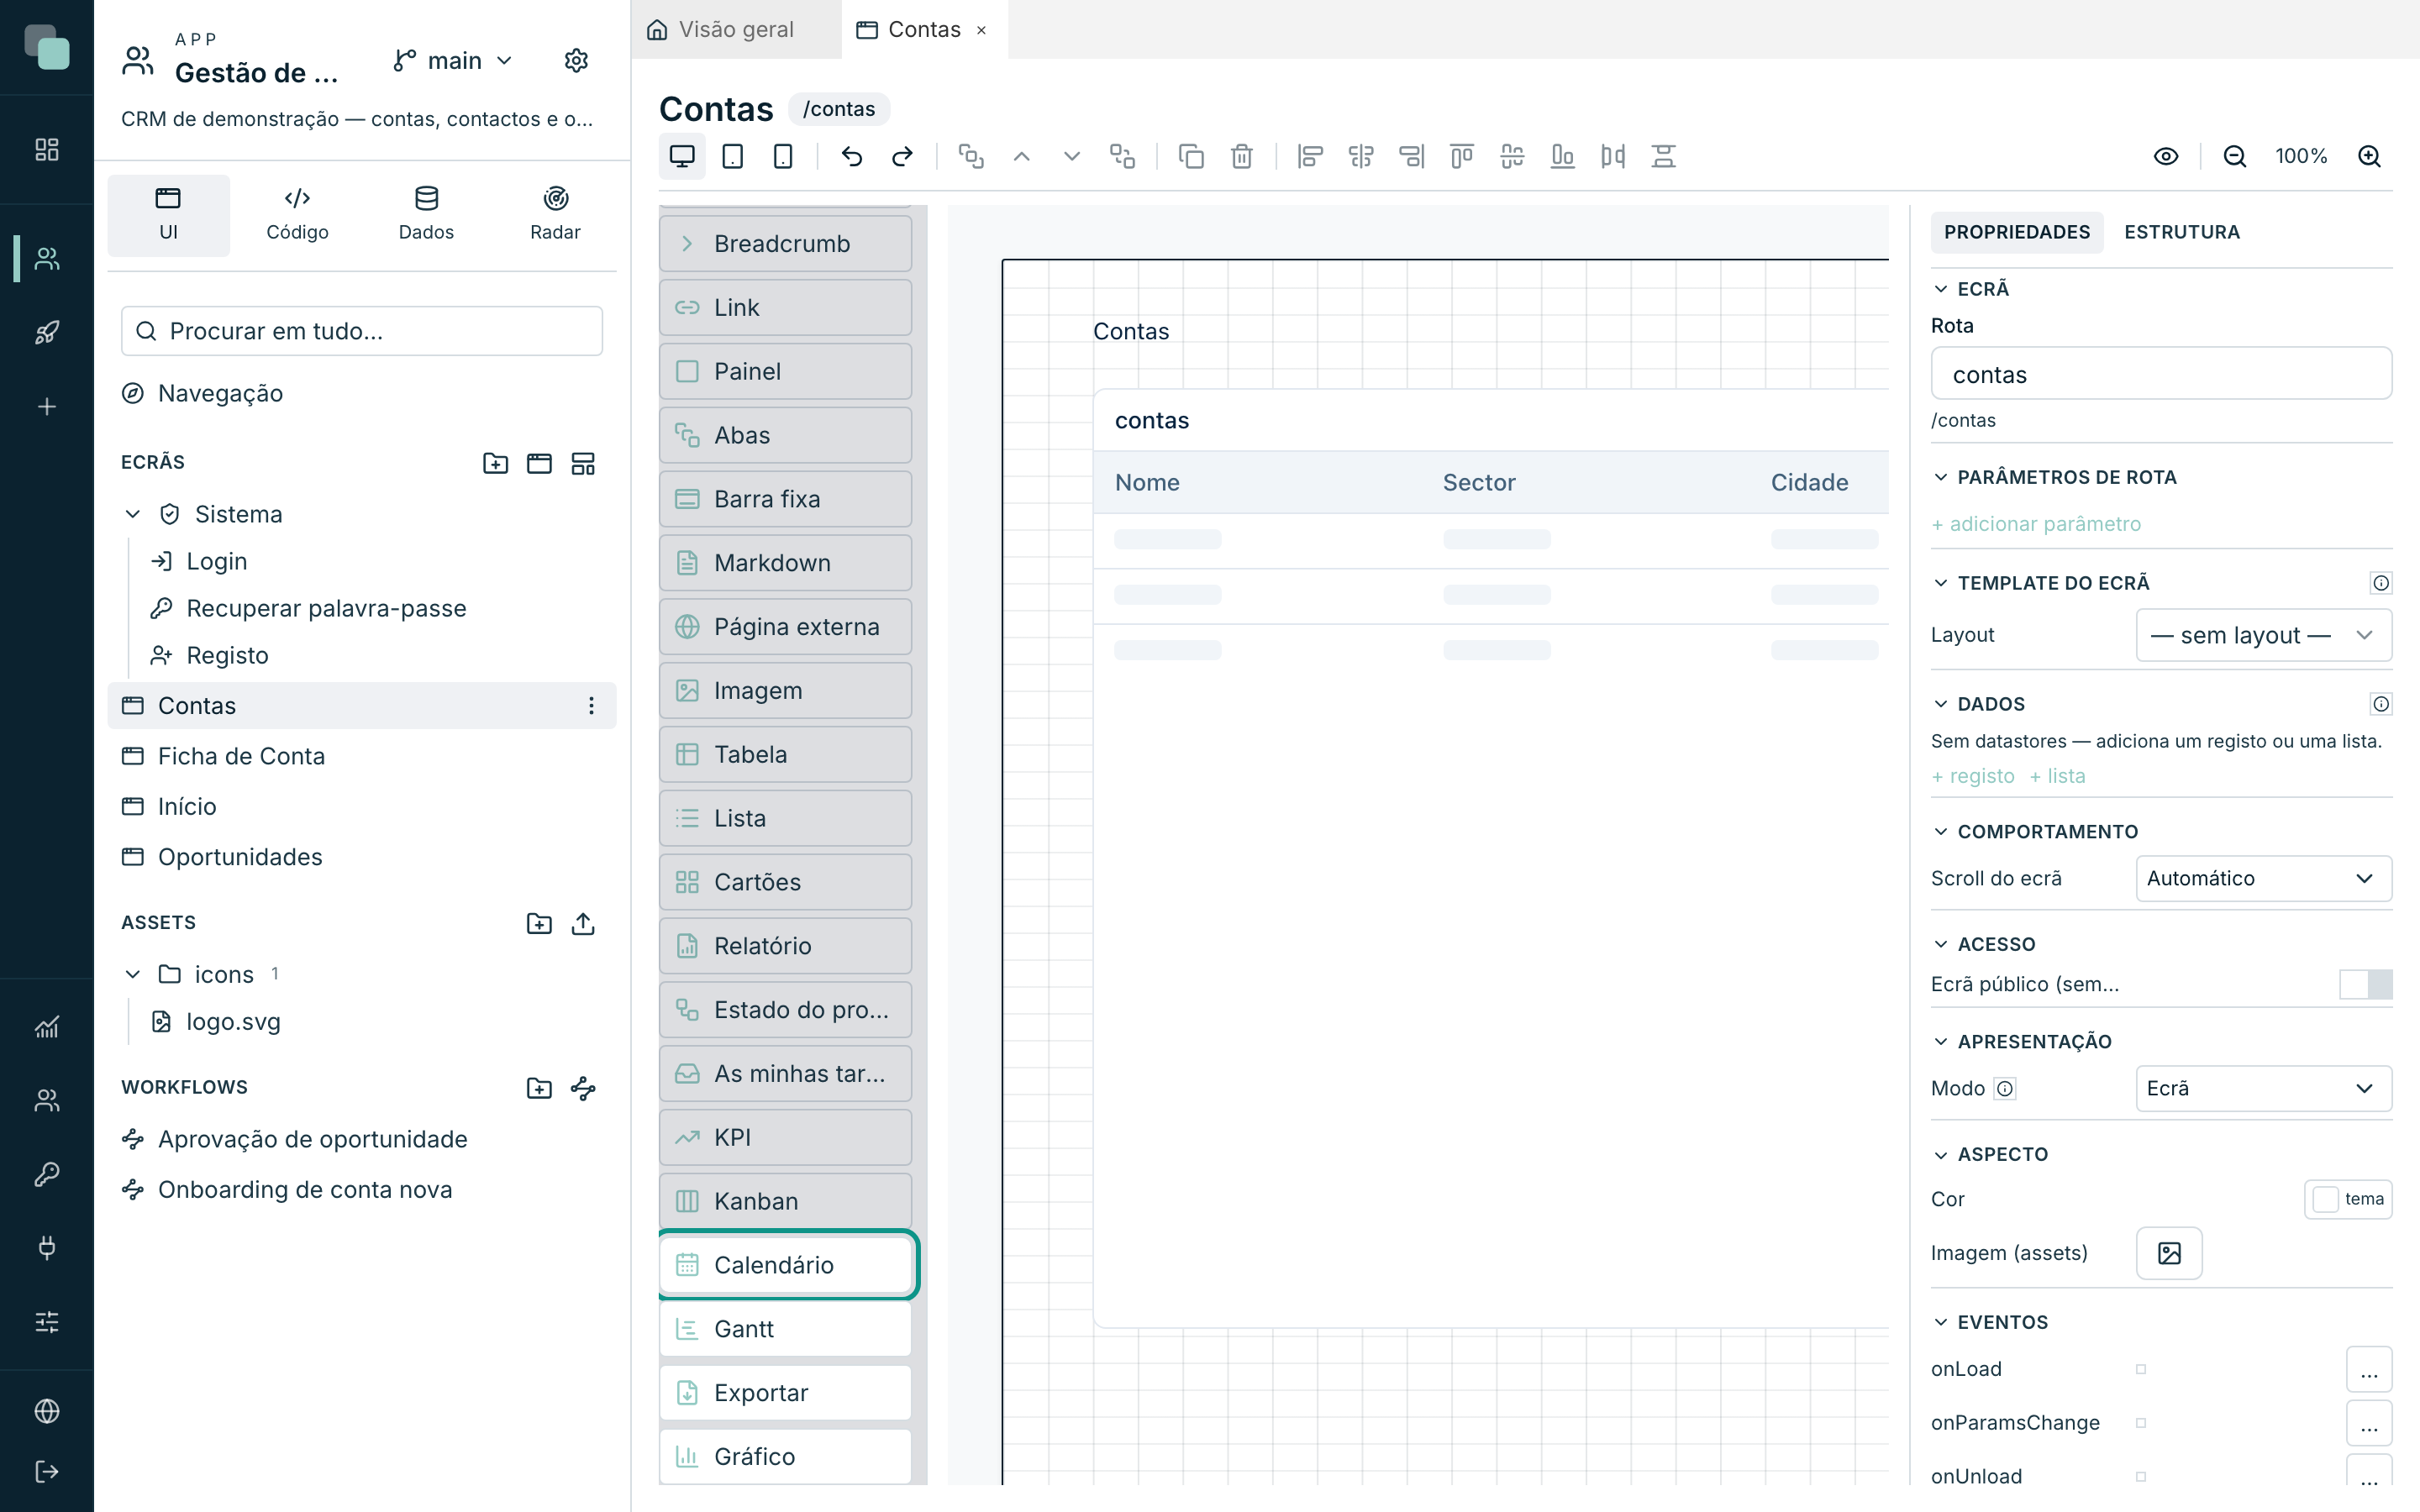Open main branch selector dropdown
This screenshot has width=2420, height=1512.
[x=454, y=61]
